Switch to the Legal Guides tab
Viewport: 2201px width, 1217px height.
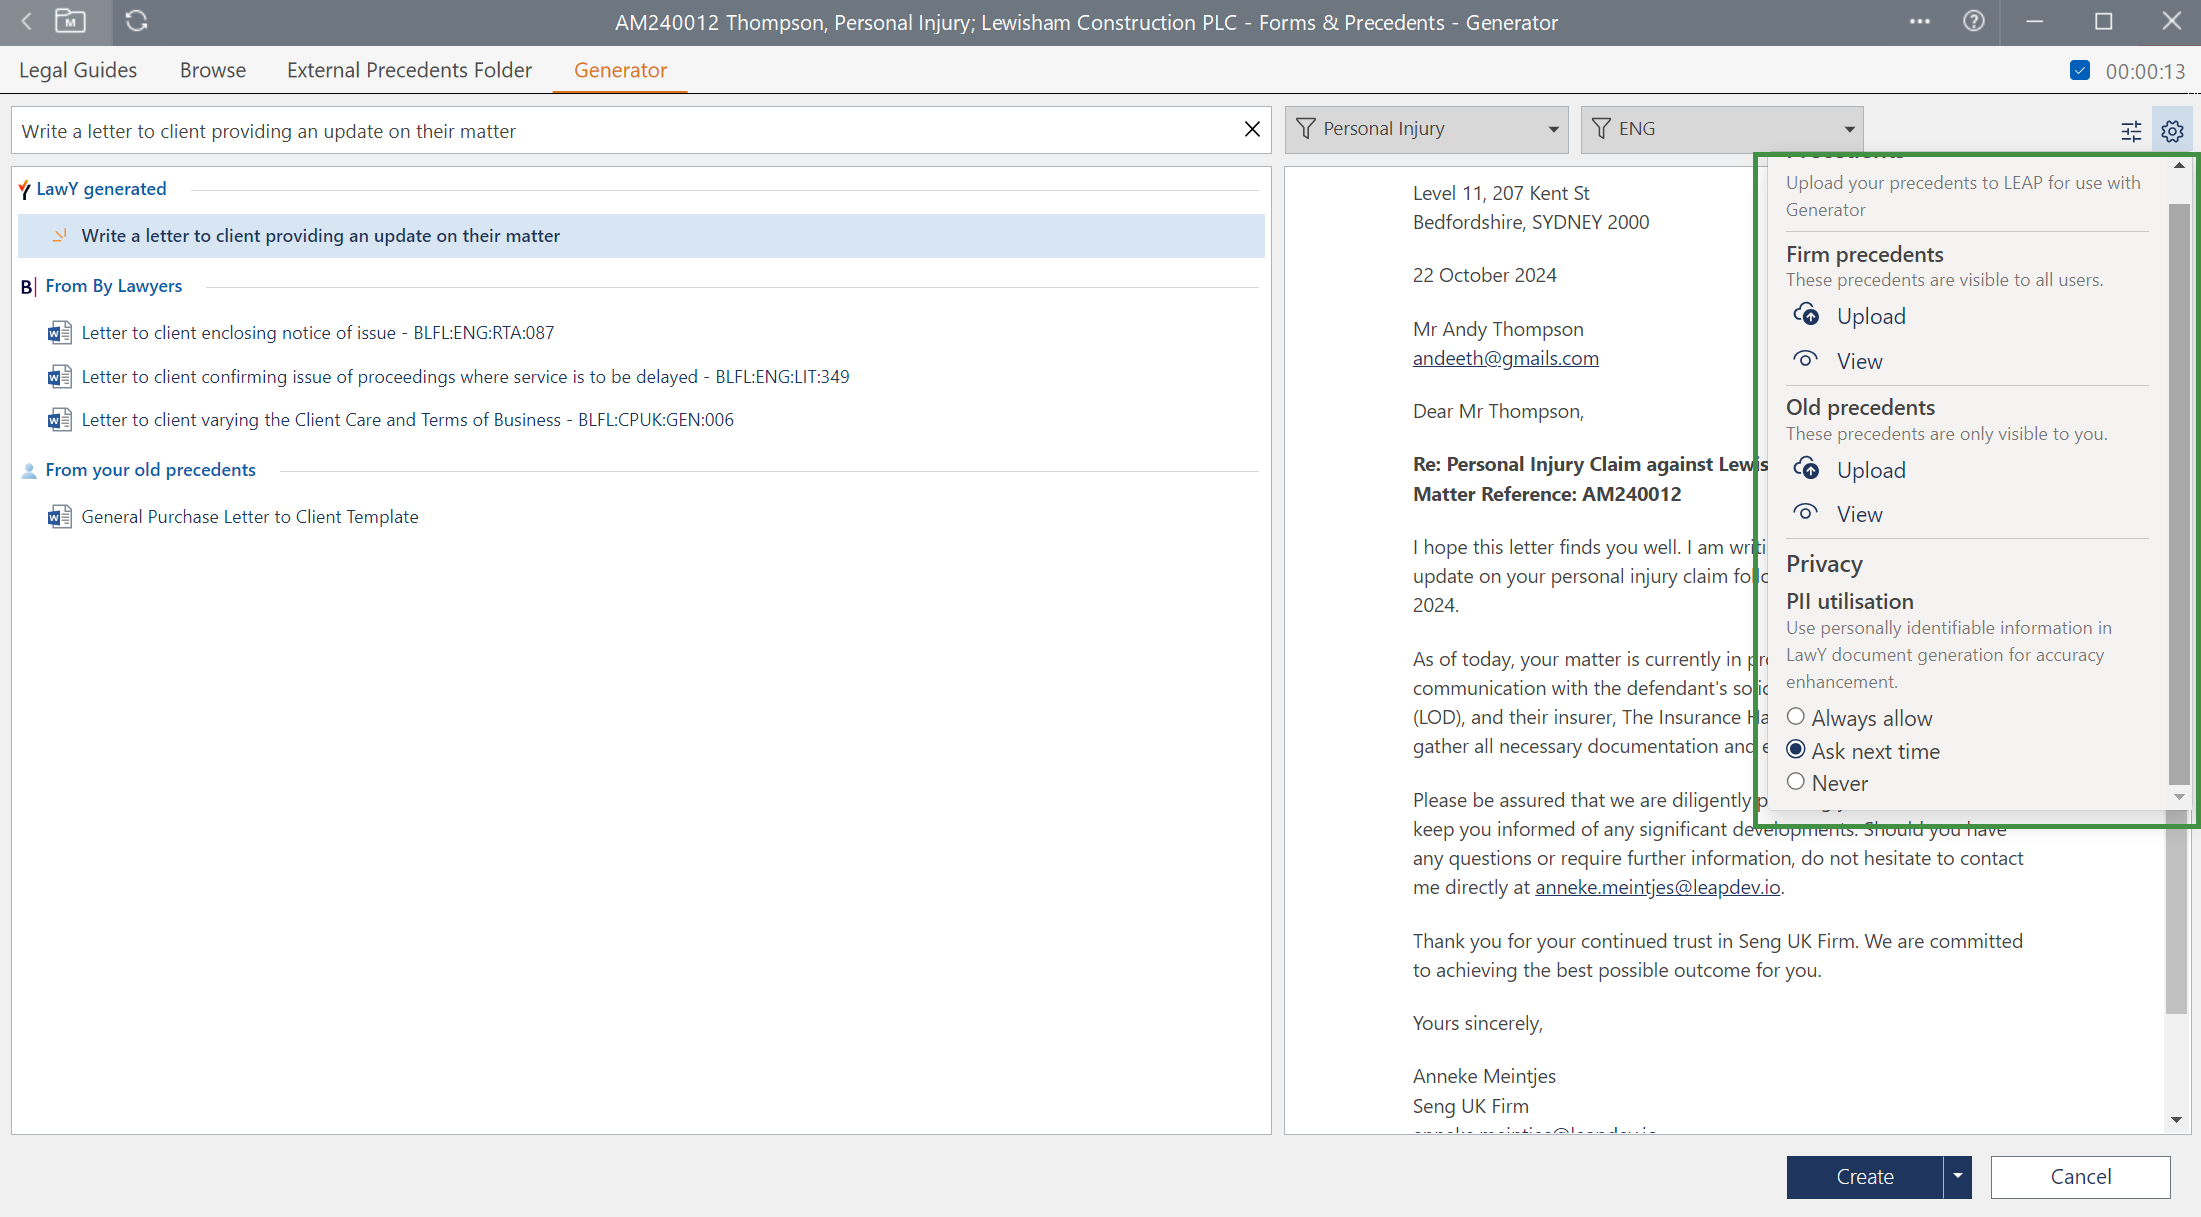(78, 70)
